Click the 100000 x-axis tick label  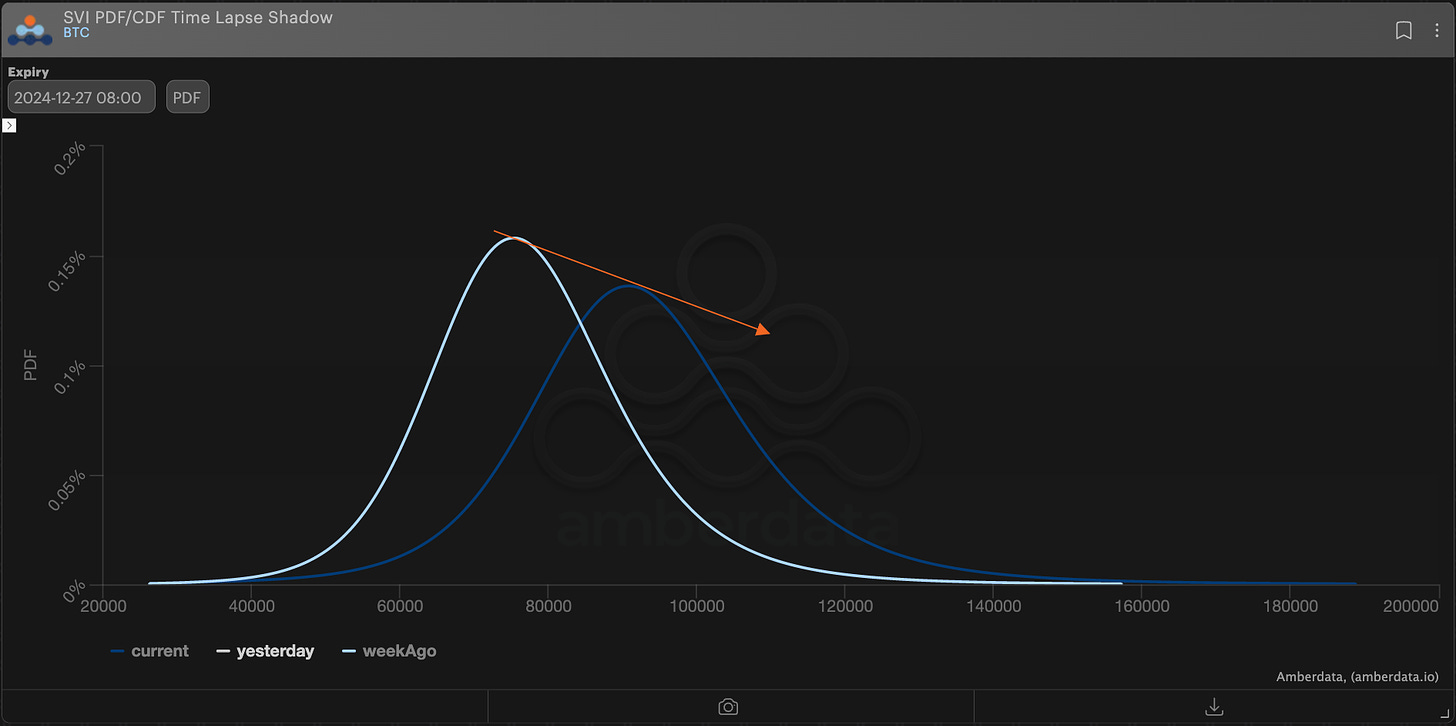pos(696,606)
